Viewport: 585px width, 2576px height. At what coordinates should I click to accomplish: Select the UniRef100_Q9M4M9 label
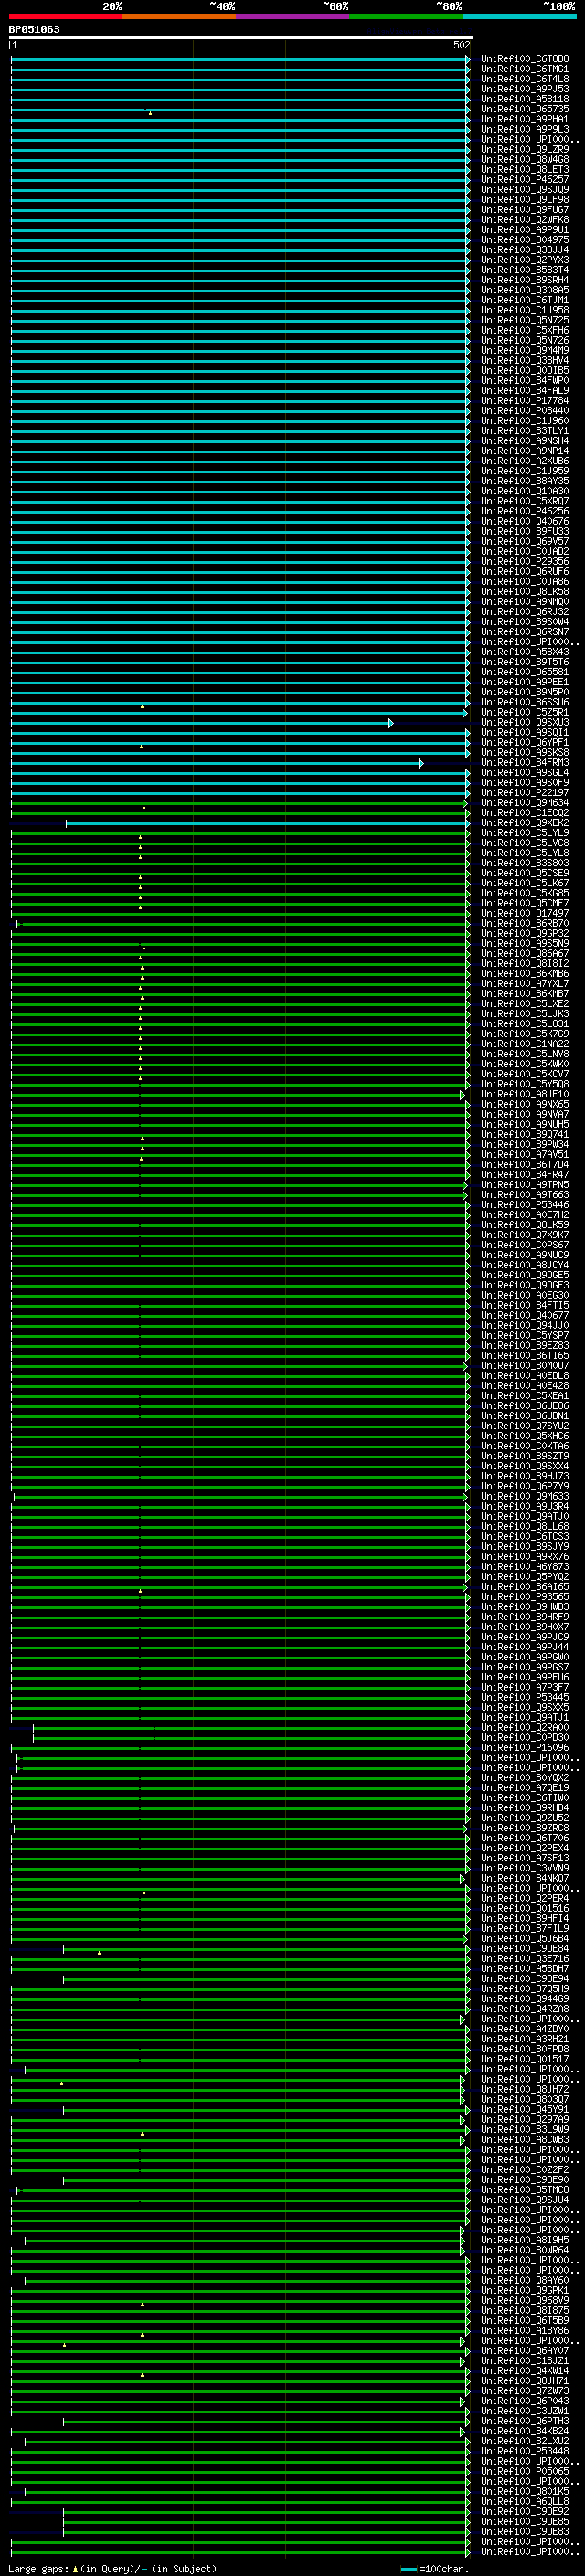pyautogui.click(x=525, y=350)
